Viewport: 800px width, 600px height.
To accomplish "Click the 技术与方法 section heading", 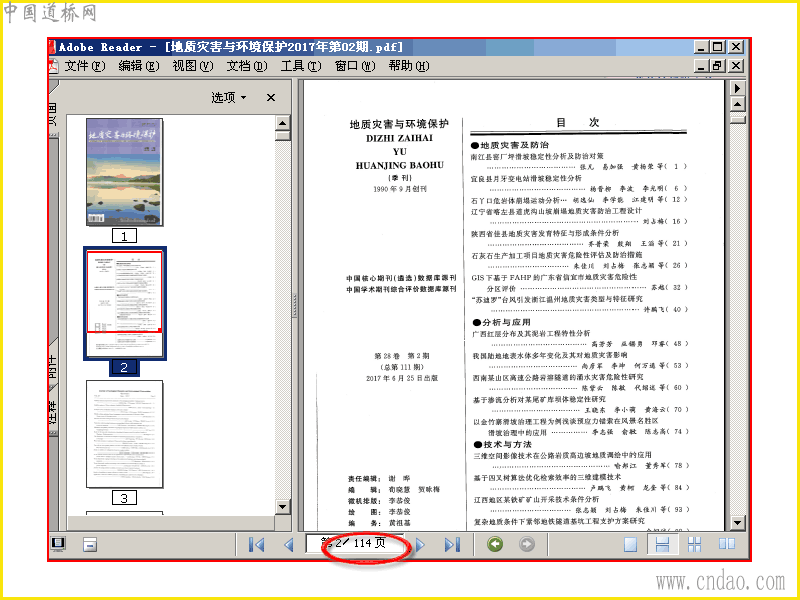I will click(x=503, y=444).
